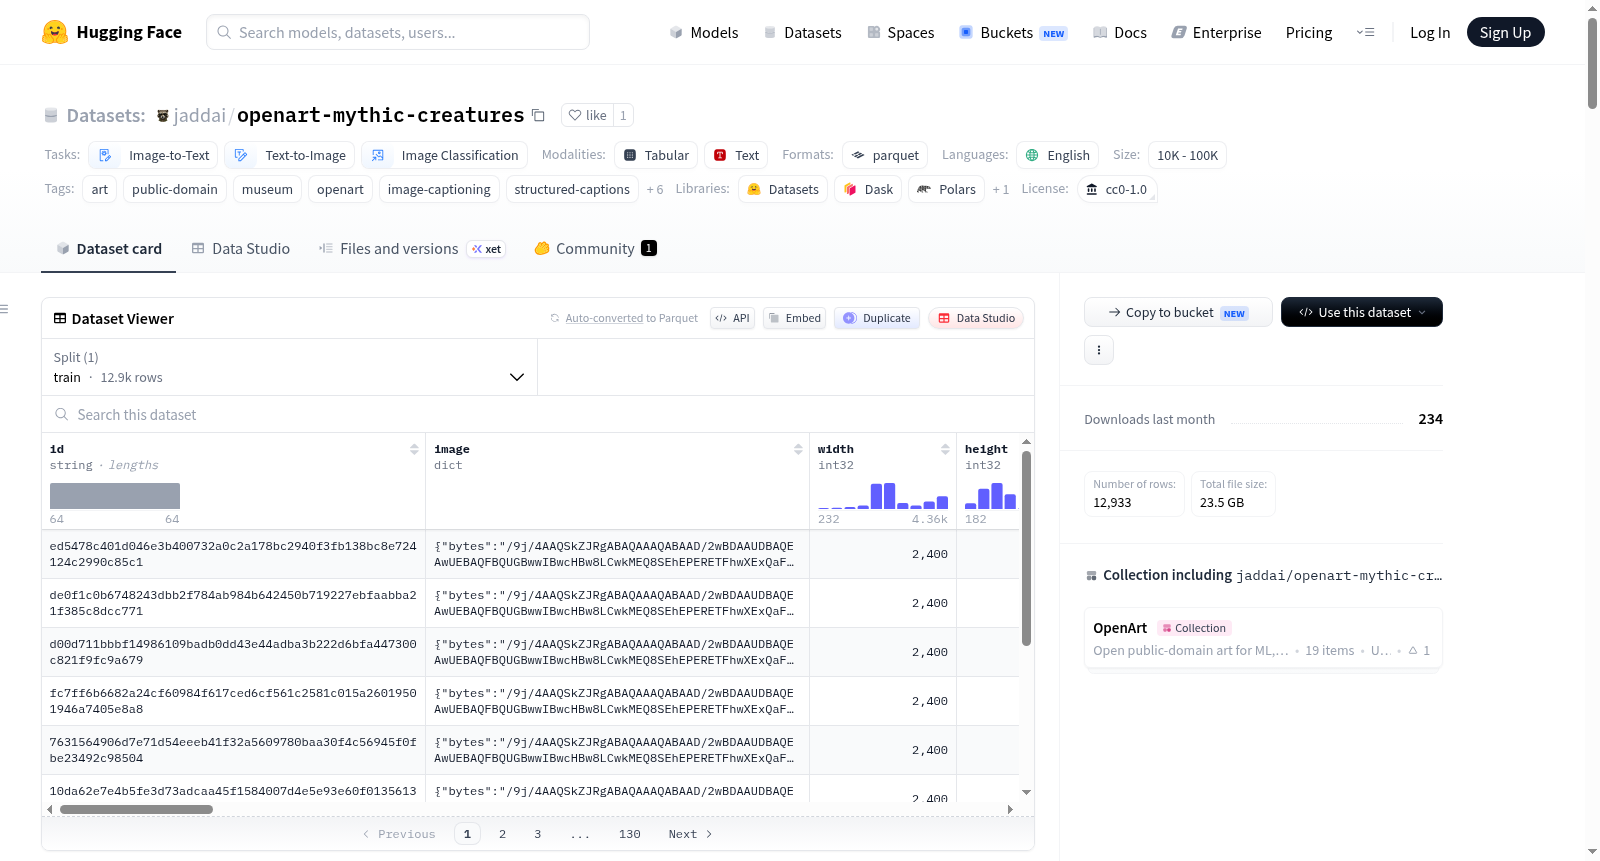This screenshot has width=1600, height=861.
Task: Select the Image-to-Text task tag
Action: click(153, 155)
